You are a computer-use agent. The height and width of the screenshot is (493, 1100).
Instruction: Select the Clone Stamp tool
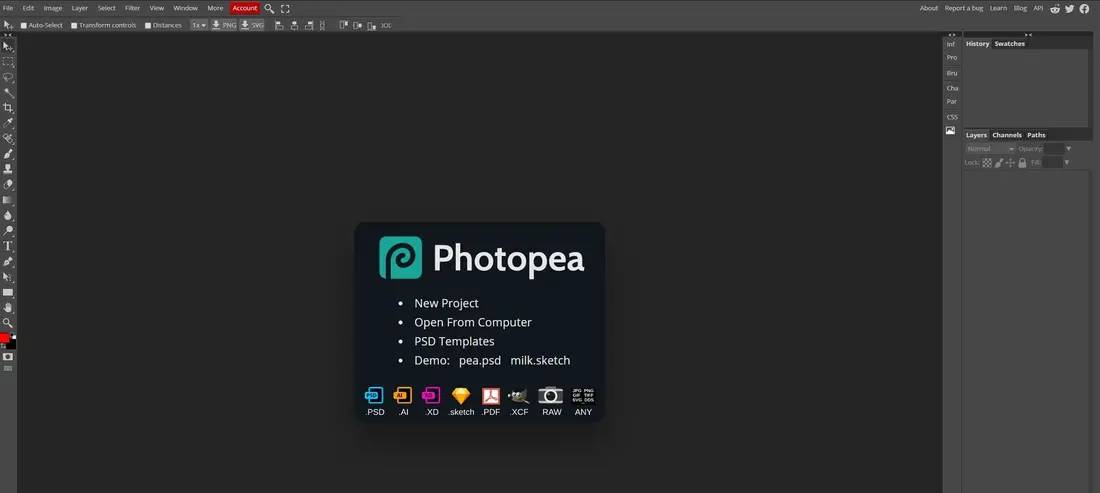(8, 169)
